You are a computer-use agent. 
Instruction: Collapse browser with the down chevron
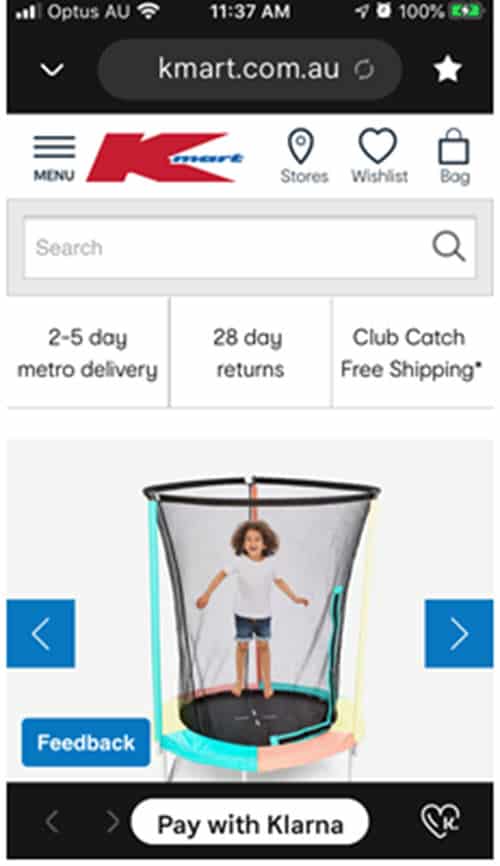pyautogui.click(x=52, y=70)
